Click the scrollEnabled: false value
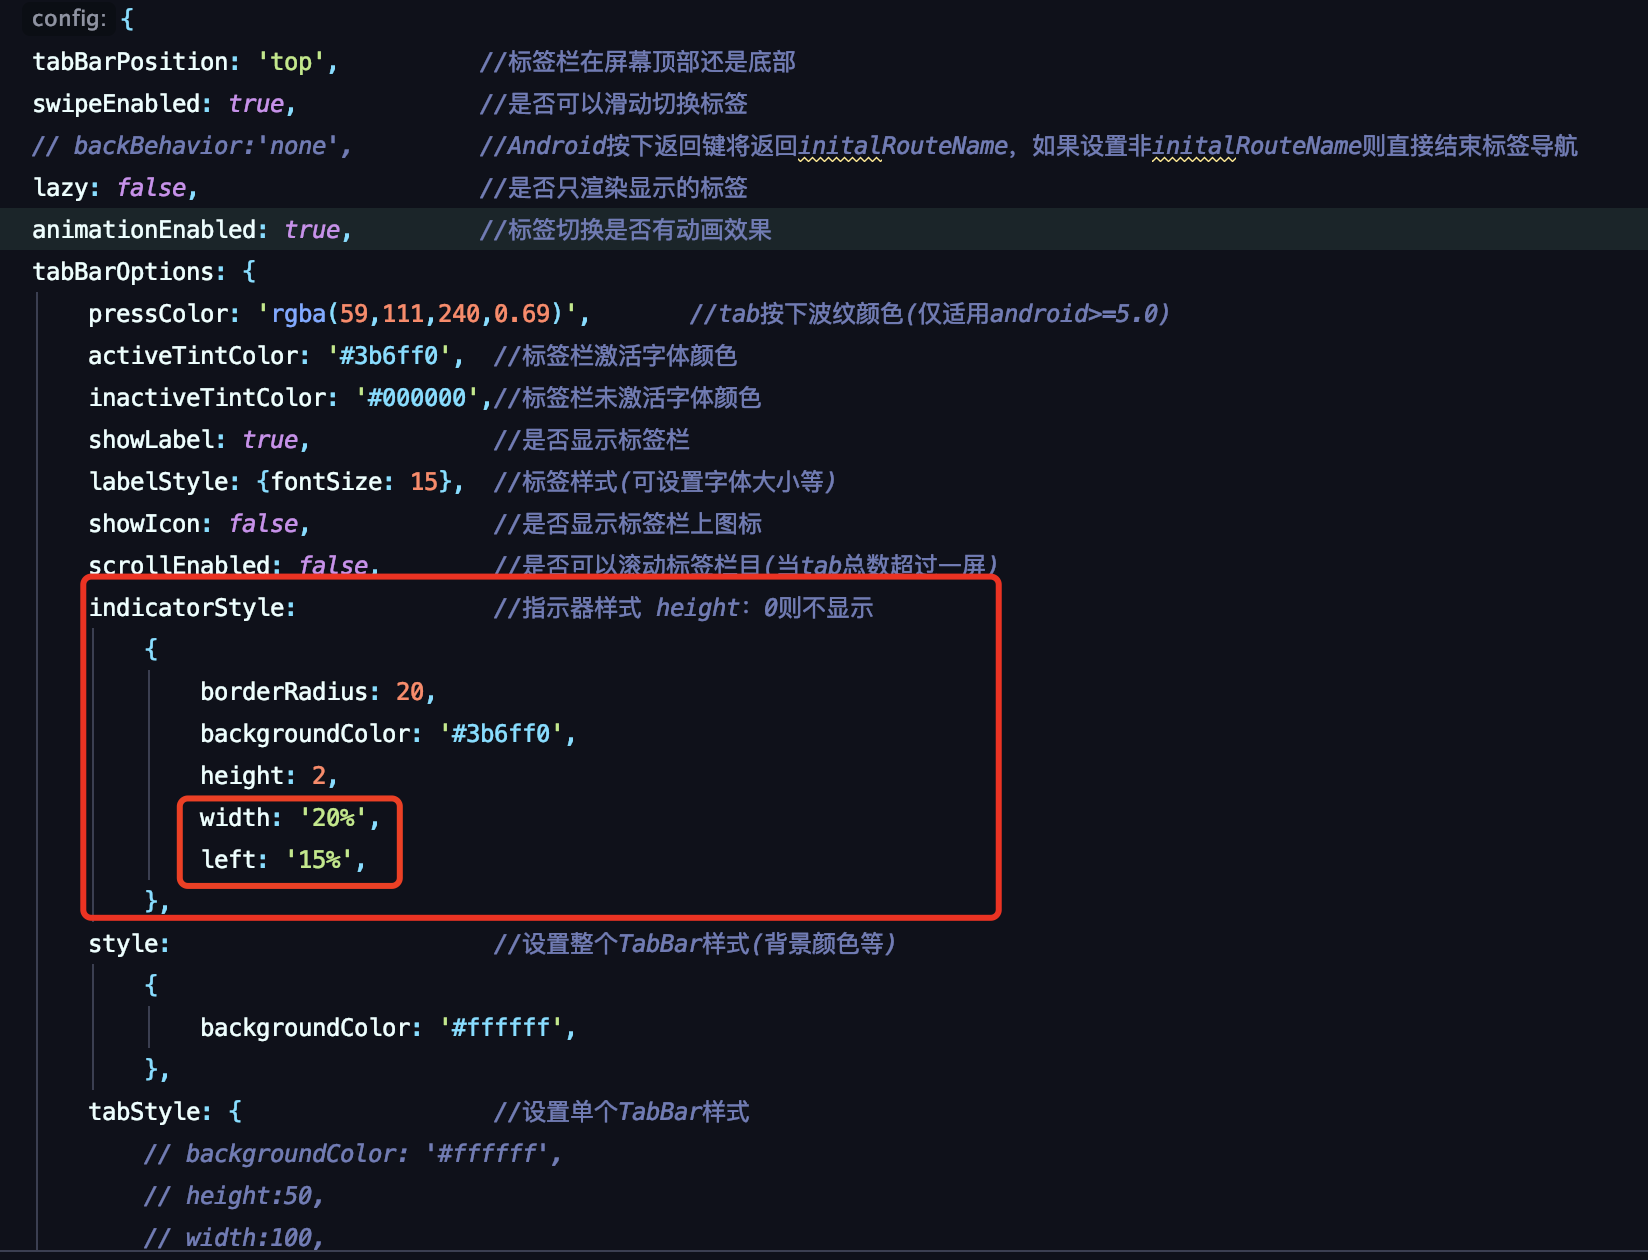Image resolution: width=1648 pixels, height=1260 pixels. coord(334,565)
